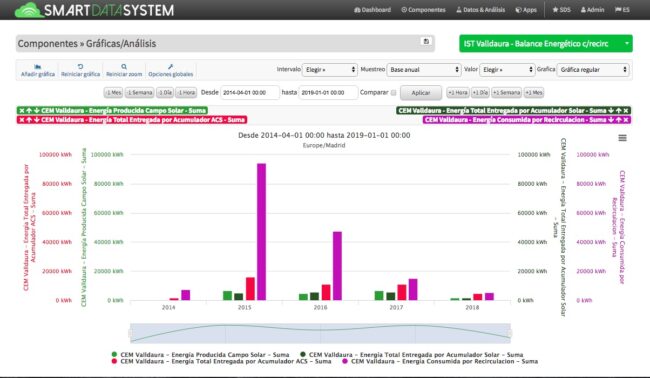650x378 pixels.
Task: Toggle the Comparar checkbox
Action: click(x=393, y=93)
